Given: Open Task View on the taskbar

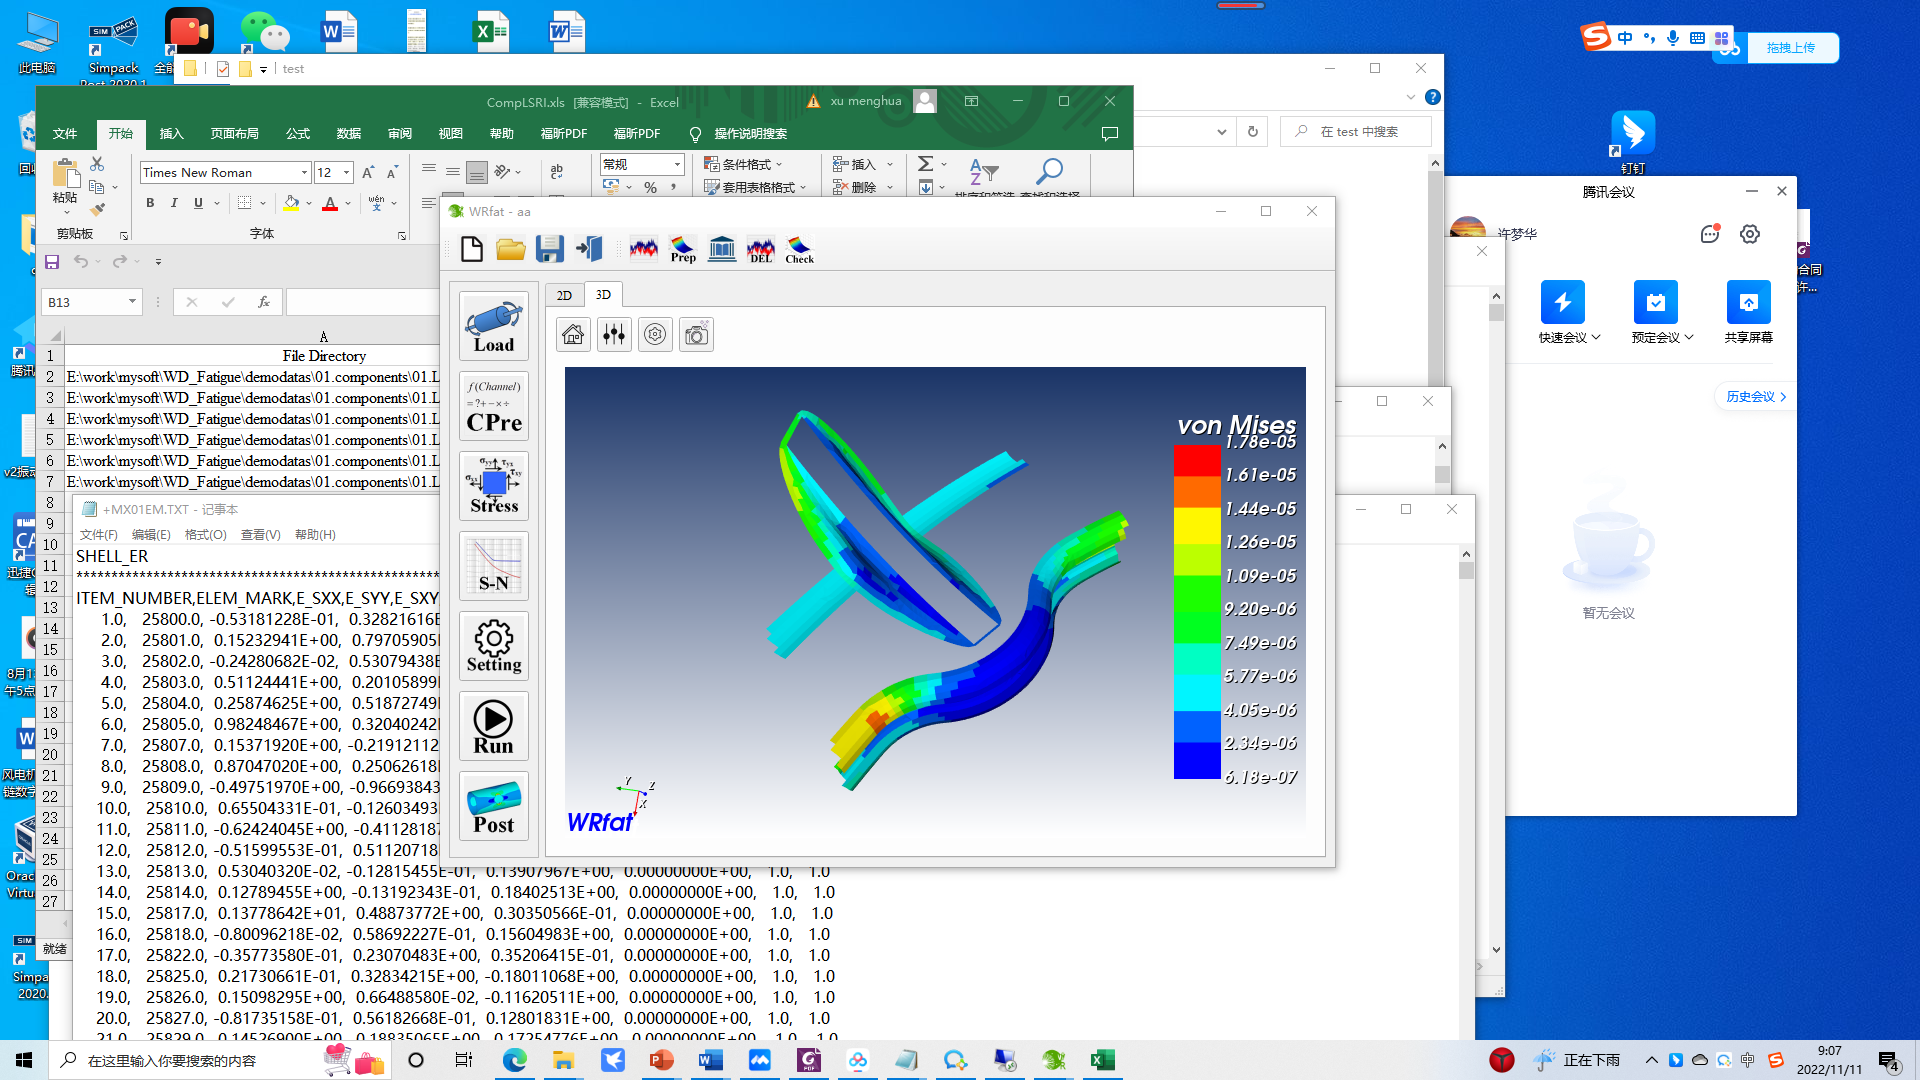Looking at the screenshot, I should pyautogui.click(x=463, y=1060).
